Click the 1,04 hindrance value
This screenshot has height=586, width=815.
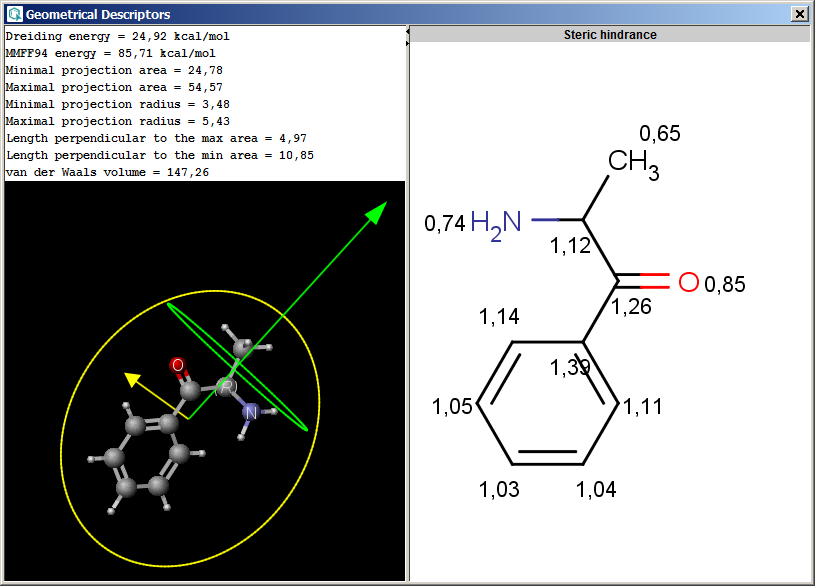(x=596, y=490)
